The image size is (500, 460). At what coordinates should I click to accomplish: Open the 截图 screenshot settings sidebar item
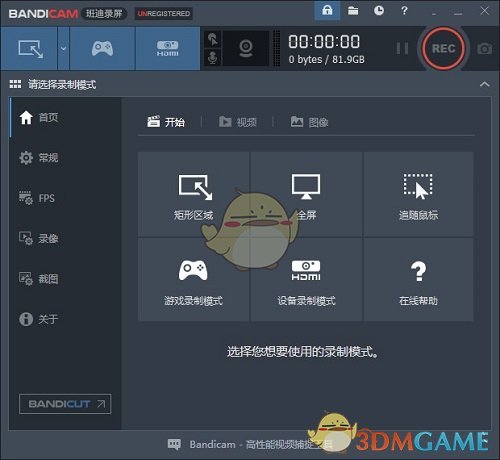pyautogui.click(x=66, y=279)
